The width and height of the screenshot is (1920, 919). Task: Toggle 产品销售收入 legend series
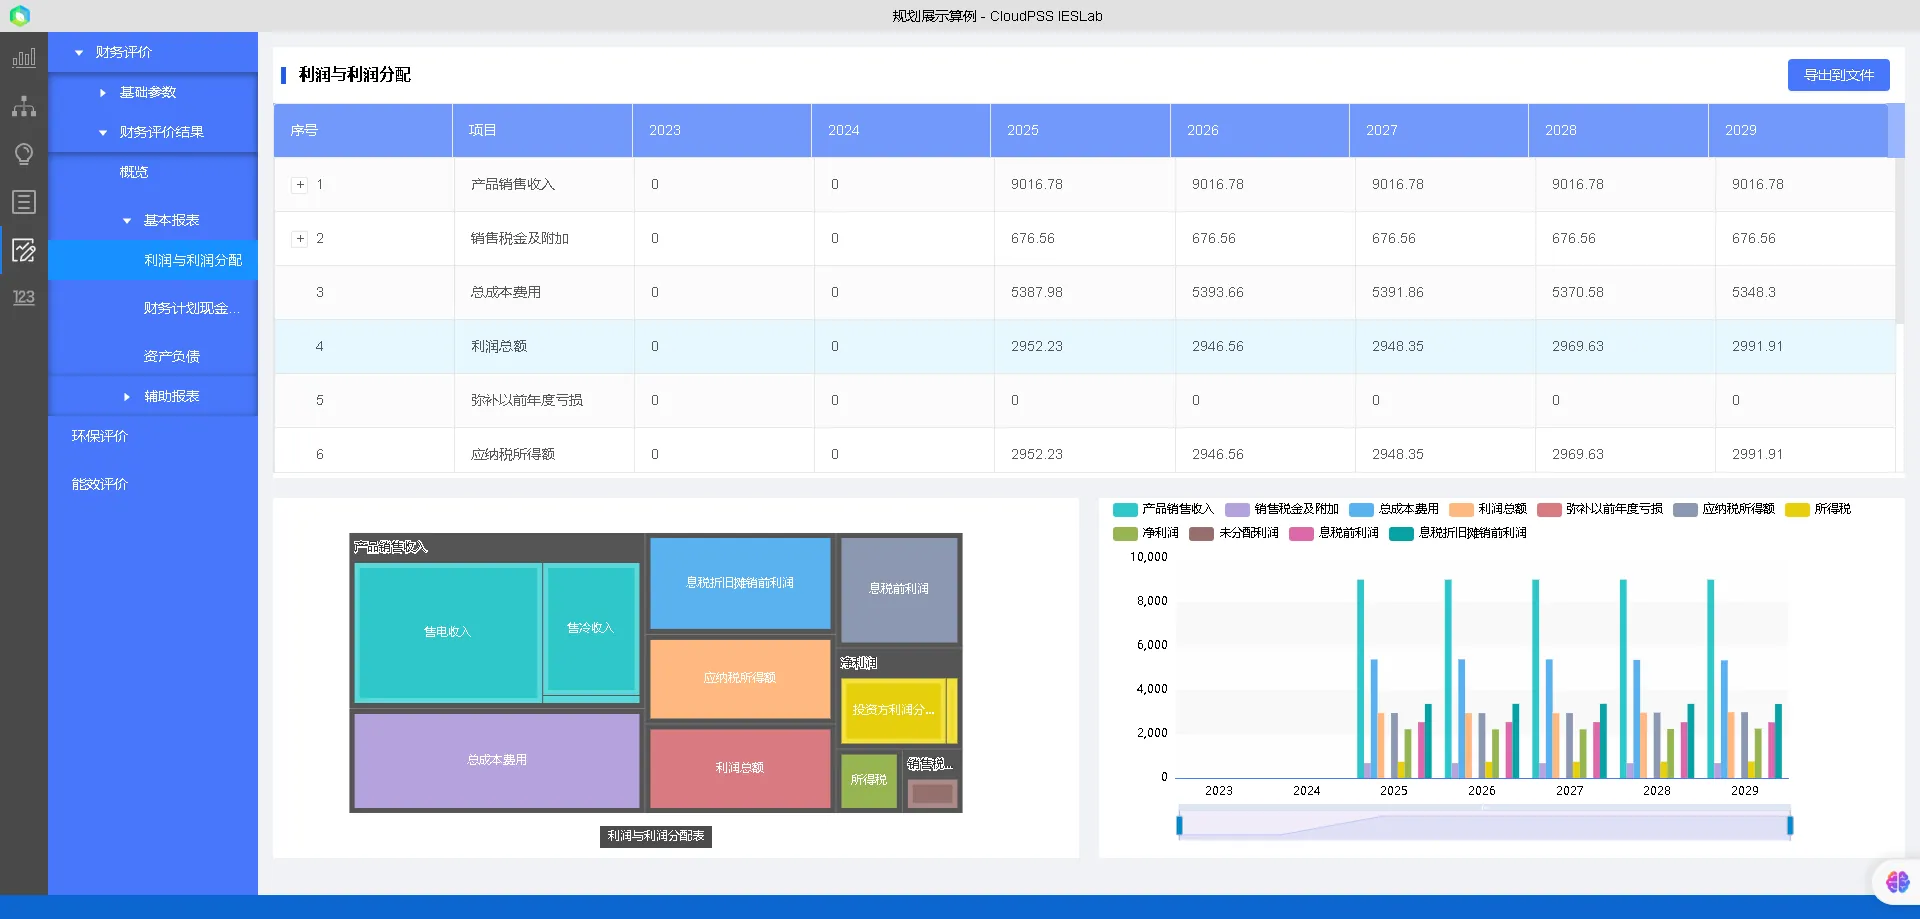coord(1163,509)
